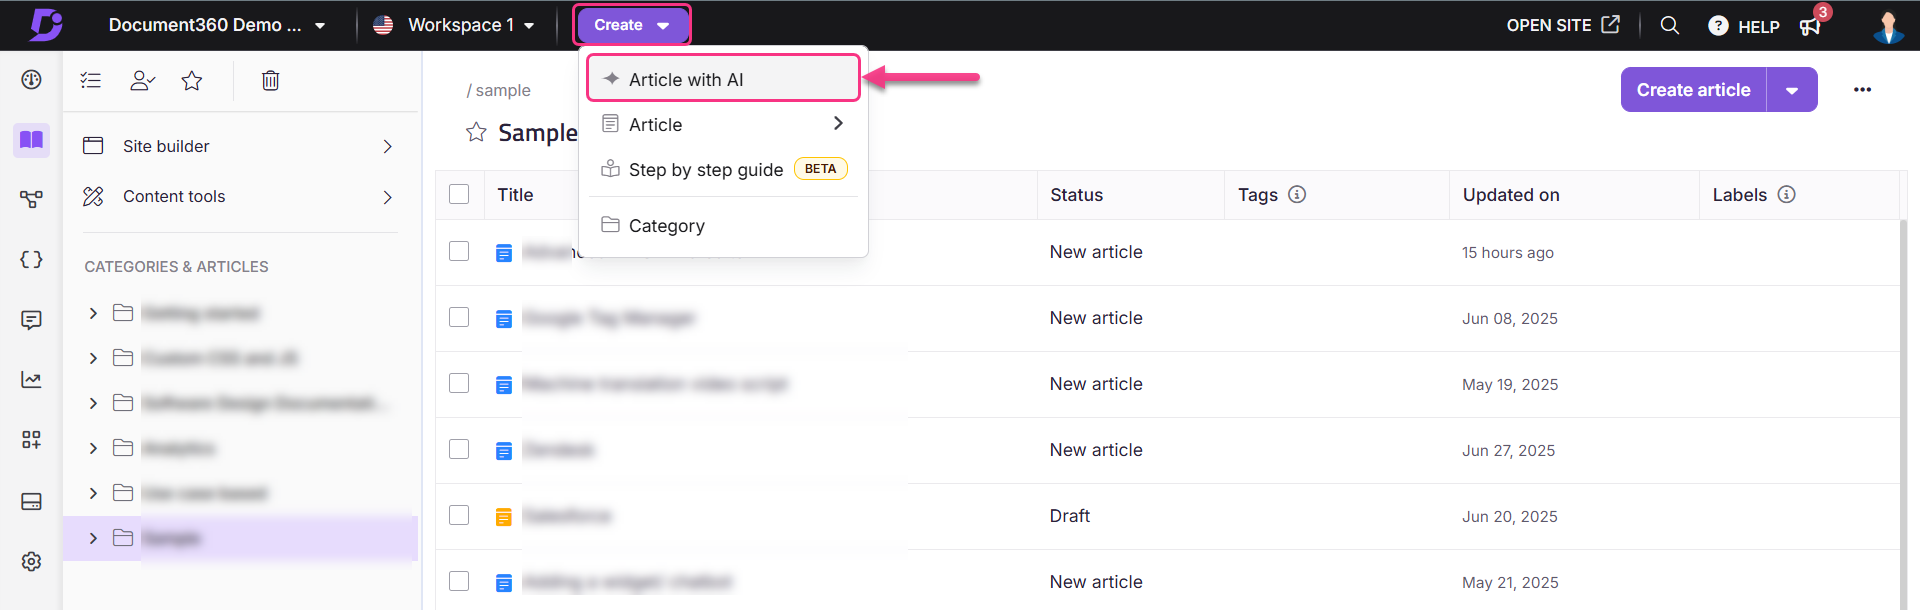This screenshot has width=1920, height=610.
Task: Choose Category from Create menu
Action: click(x=723, y=225)
